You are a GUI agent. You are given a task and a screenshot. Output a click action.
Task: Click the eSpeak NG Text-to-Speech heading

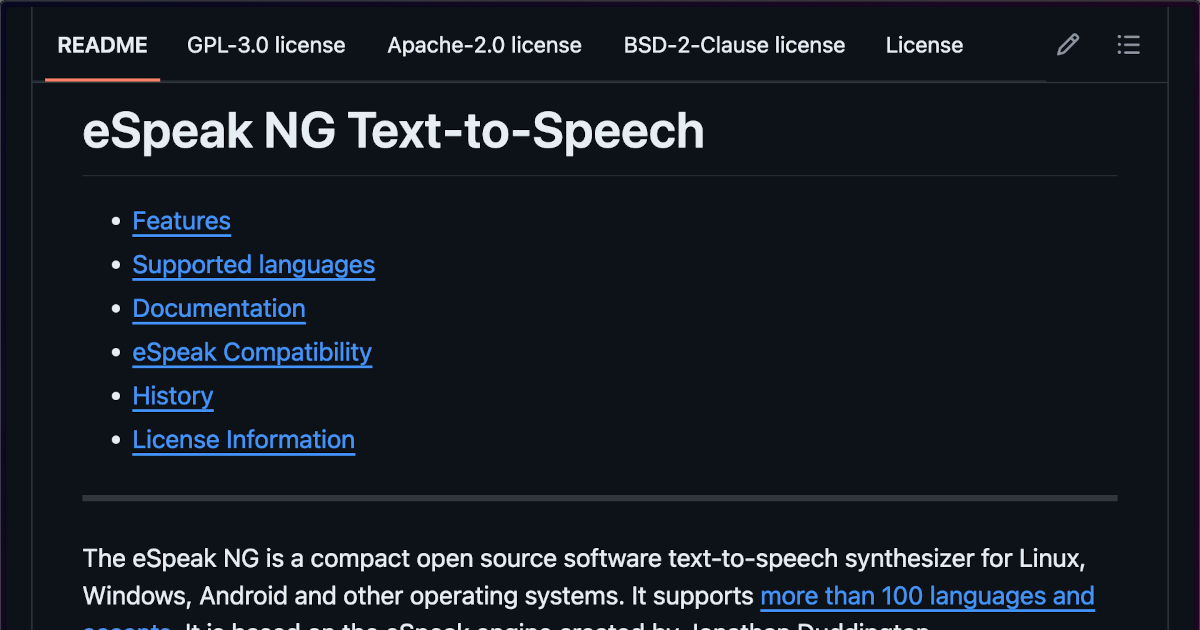tap(394, 130)
